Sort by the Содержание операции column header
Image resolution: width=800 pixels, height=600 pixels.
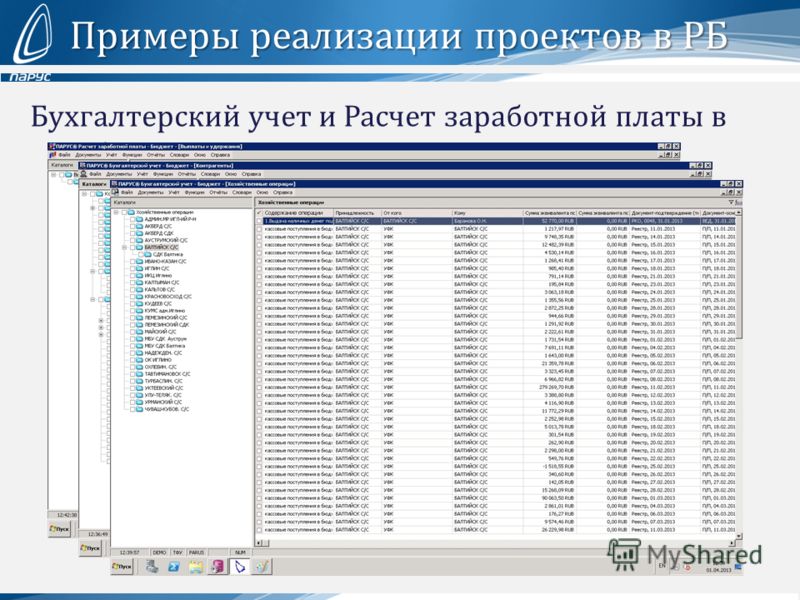[298, 213]
